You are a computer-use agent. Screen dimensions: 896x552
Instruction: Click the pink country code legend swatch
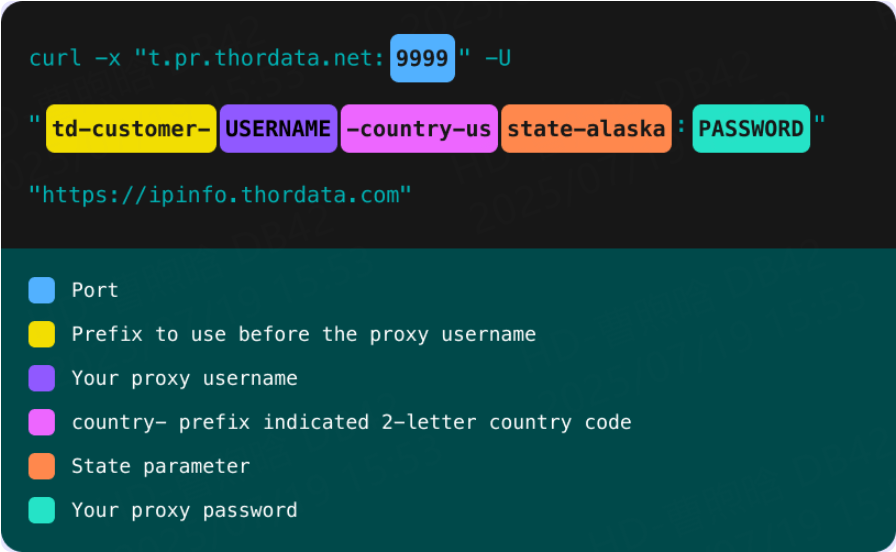click(42, 422)
